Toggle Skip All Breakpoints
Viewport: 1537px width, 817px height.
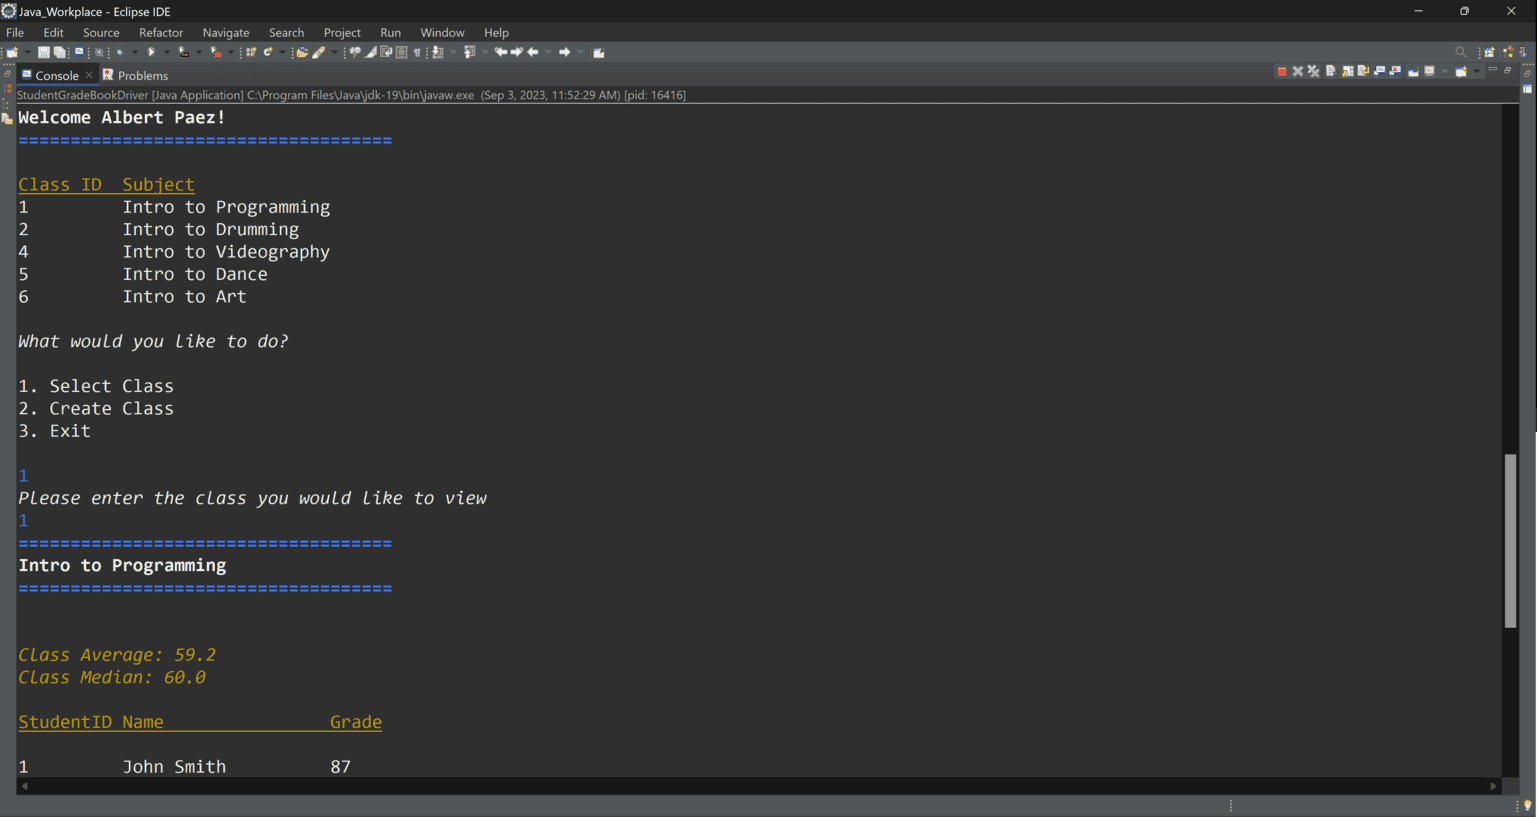(99, 52)
